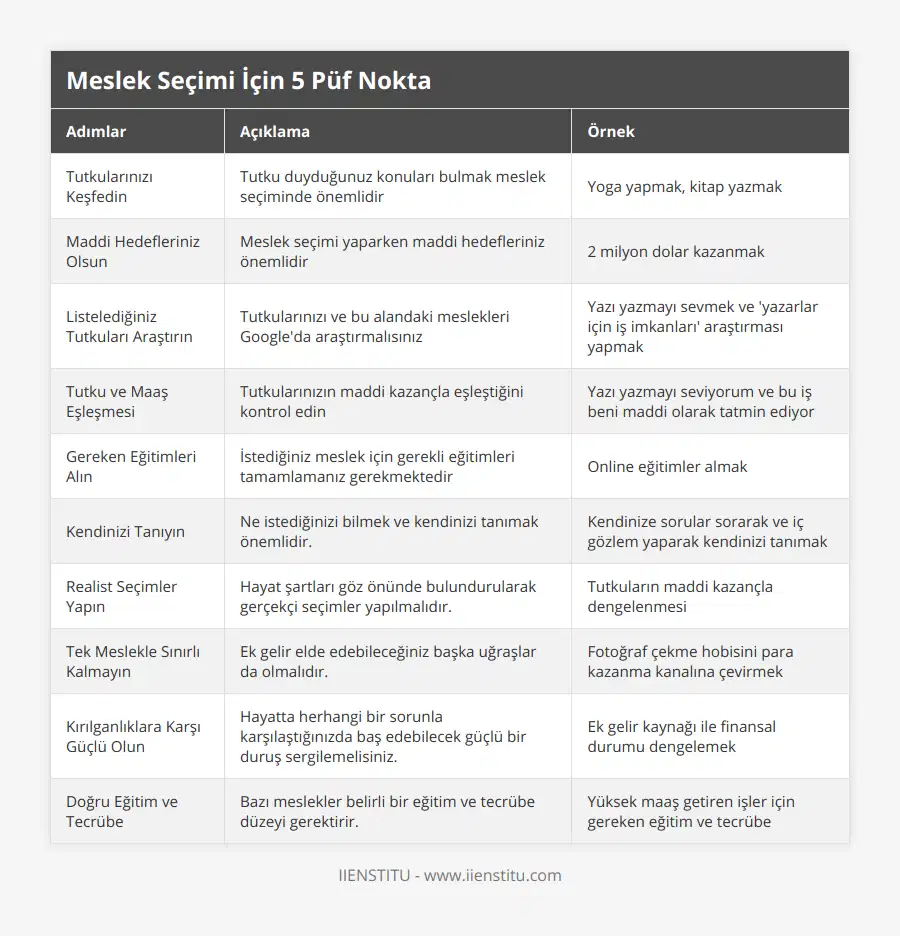Select the 'Doğru Eğitim ve Tecrübe' row label
Viewport: 900px width, 936px height.
(x=122, y=811)
